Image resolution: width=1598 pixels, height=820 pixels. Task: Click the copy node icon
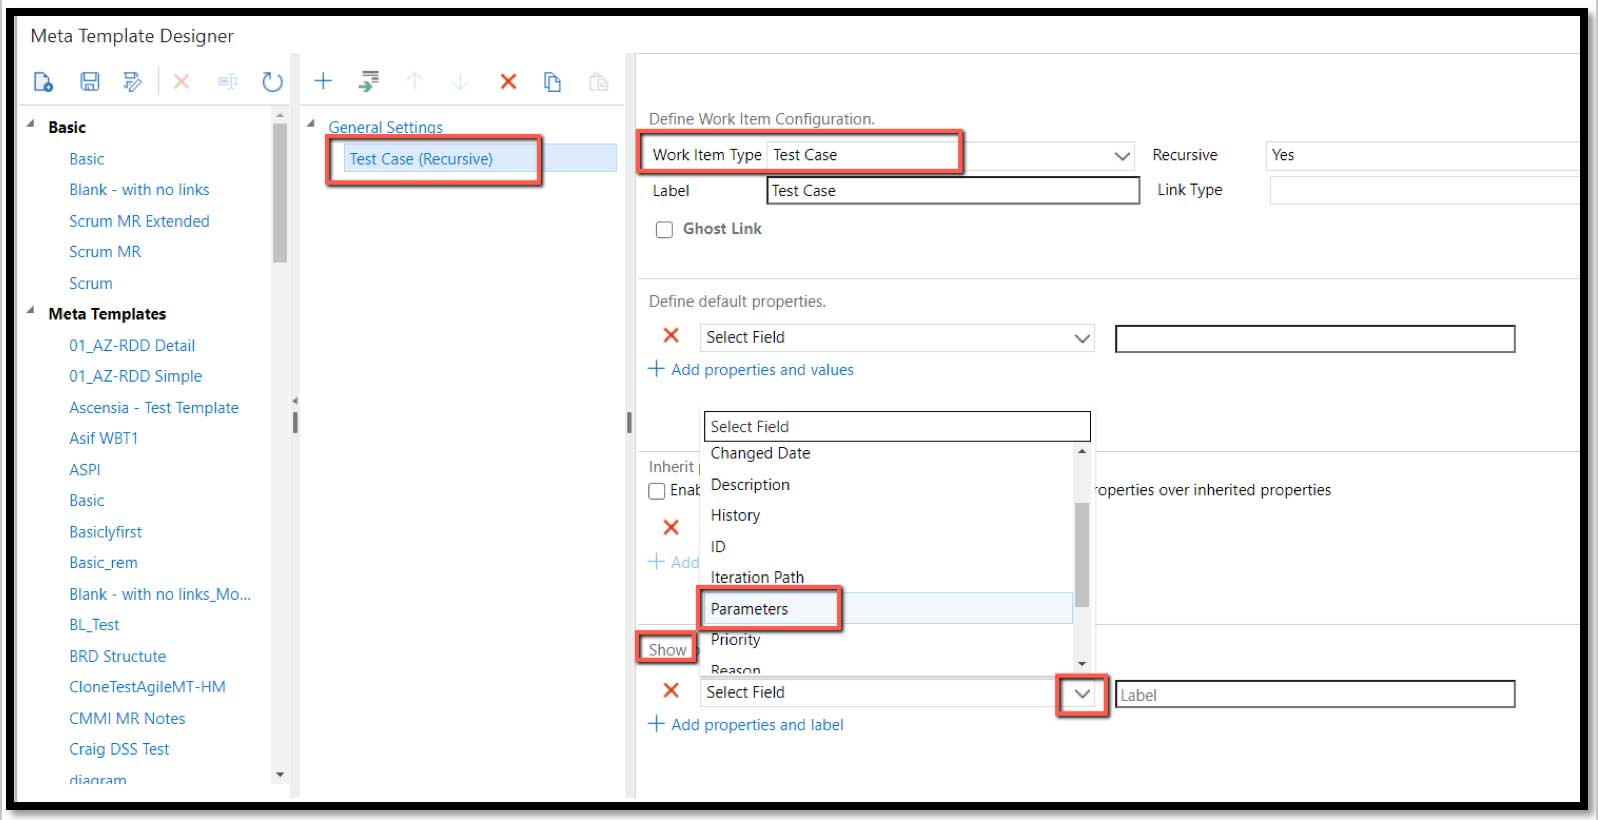[552, 82]
